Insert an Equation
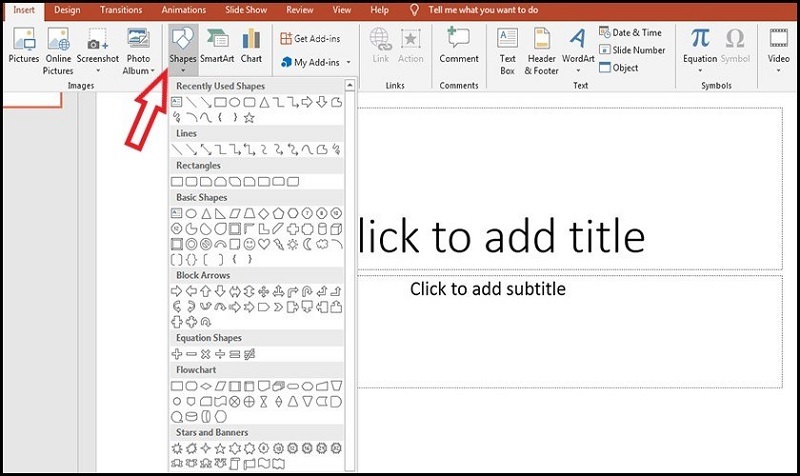Screen dimensions: 800x476 (x=701, y=48)
